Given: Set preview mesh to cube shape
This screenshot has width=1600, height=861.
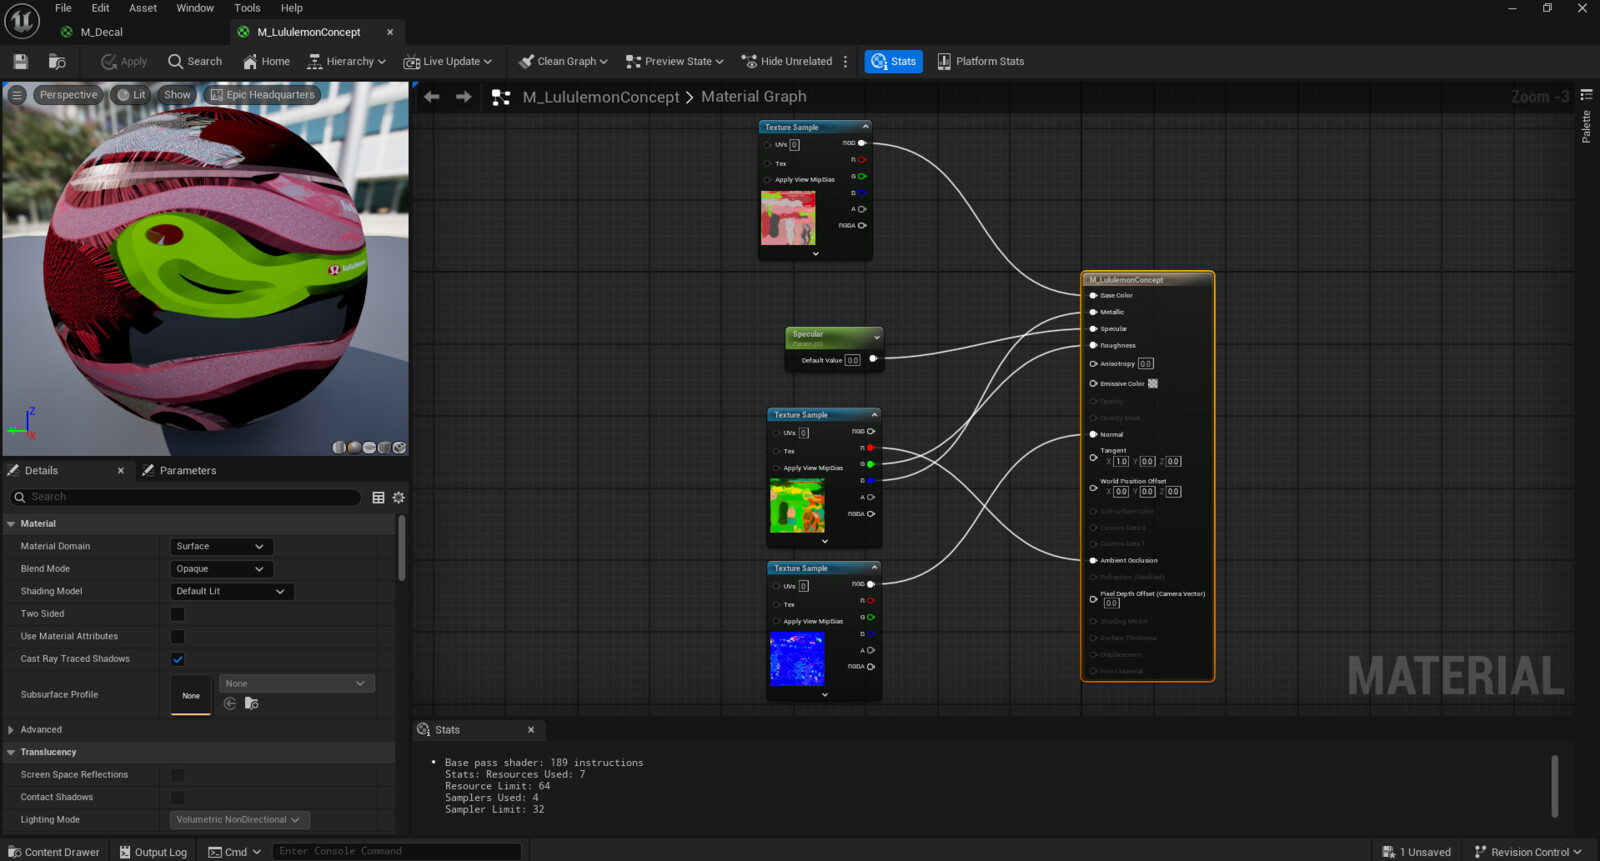Looking at the screenshot, I should click(x=384, y=447).
